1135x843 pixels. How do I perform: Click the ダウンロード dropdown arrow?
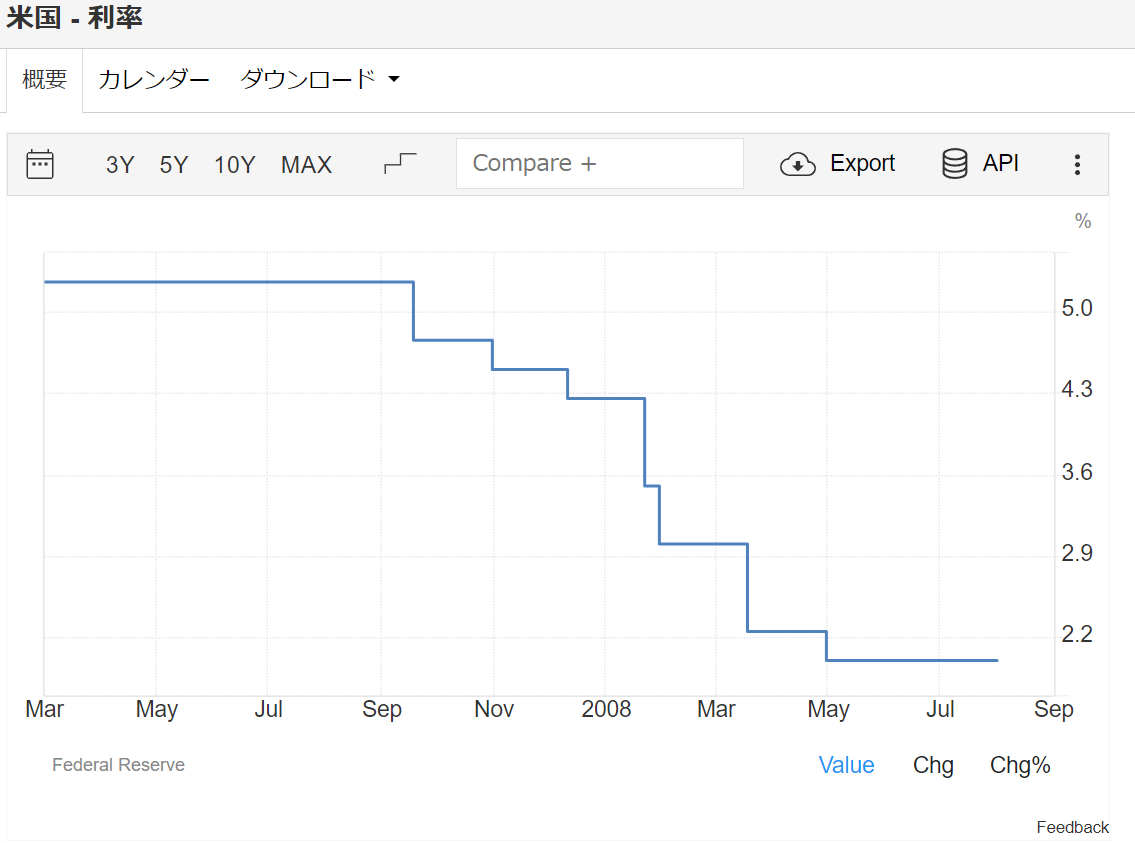click(x=393, y=80)
